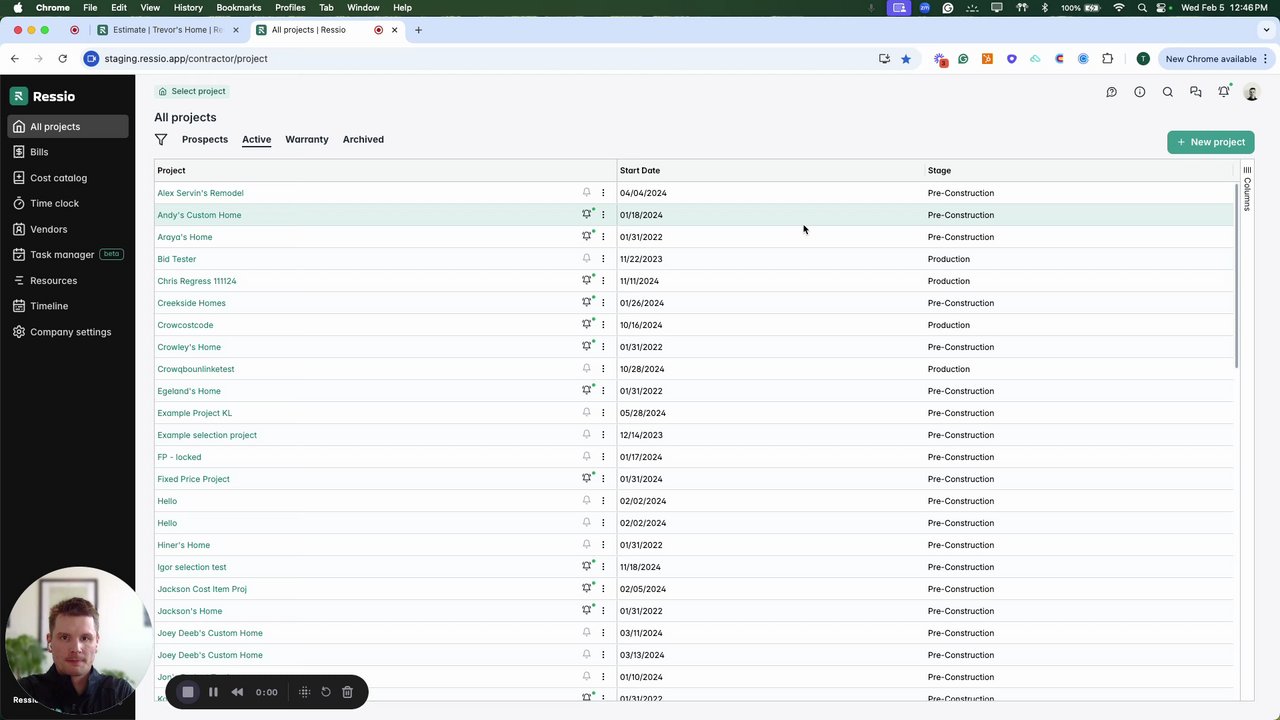Open Company settings in the sidebar
Image resolution: width=1280 pixels, height=720 pixels.
[70, 332]
